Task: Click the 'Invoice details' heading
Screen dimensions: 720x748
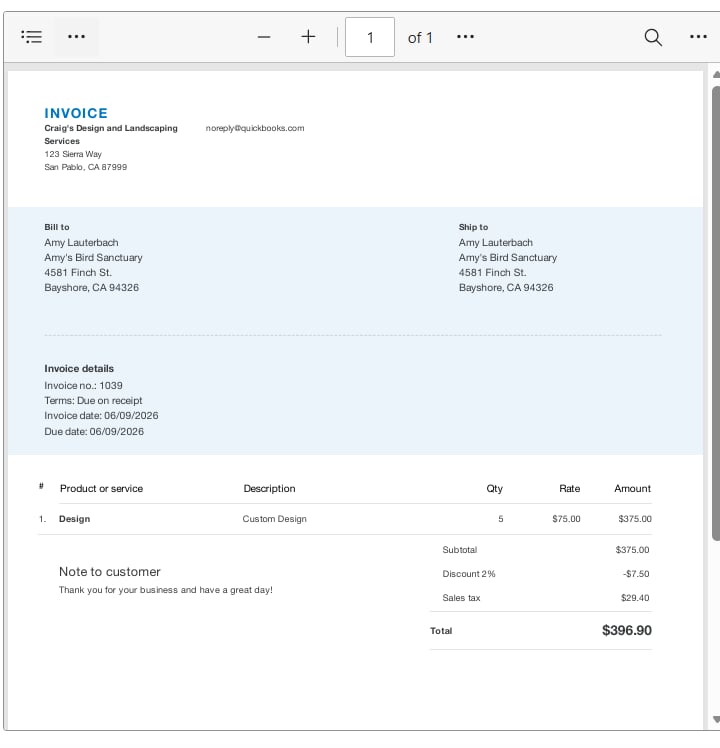Action: pyautogui.click(x=79, y=368)
